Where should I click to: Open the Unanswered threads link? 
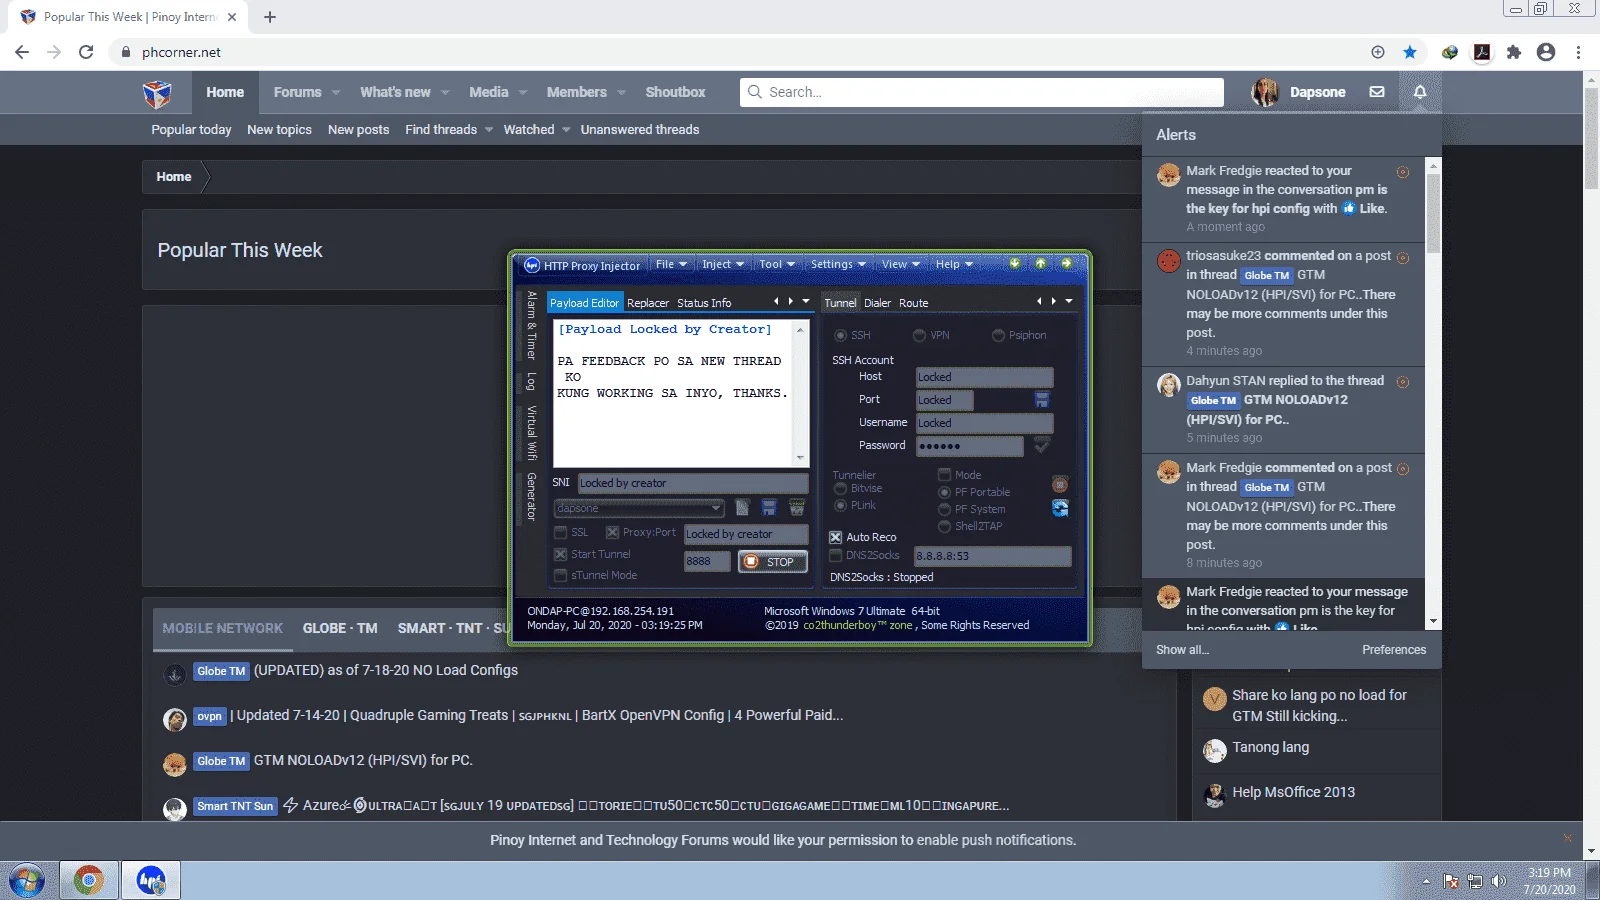640,130
